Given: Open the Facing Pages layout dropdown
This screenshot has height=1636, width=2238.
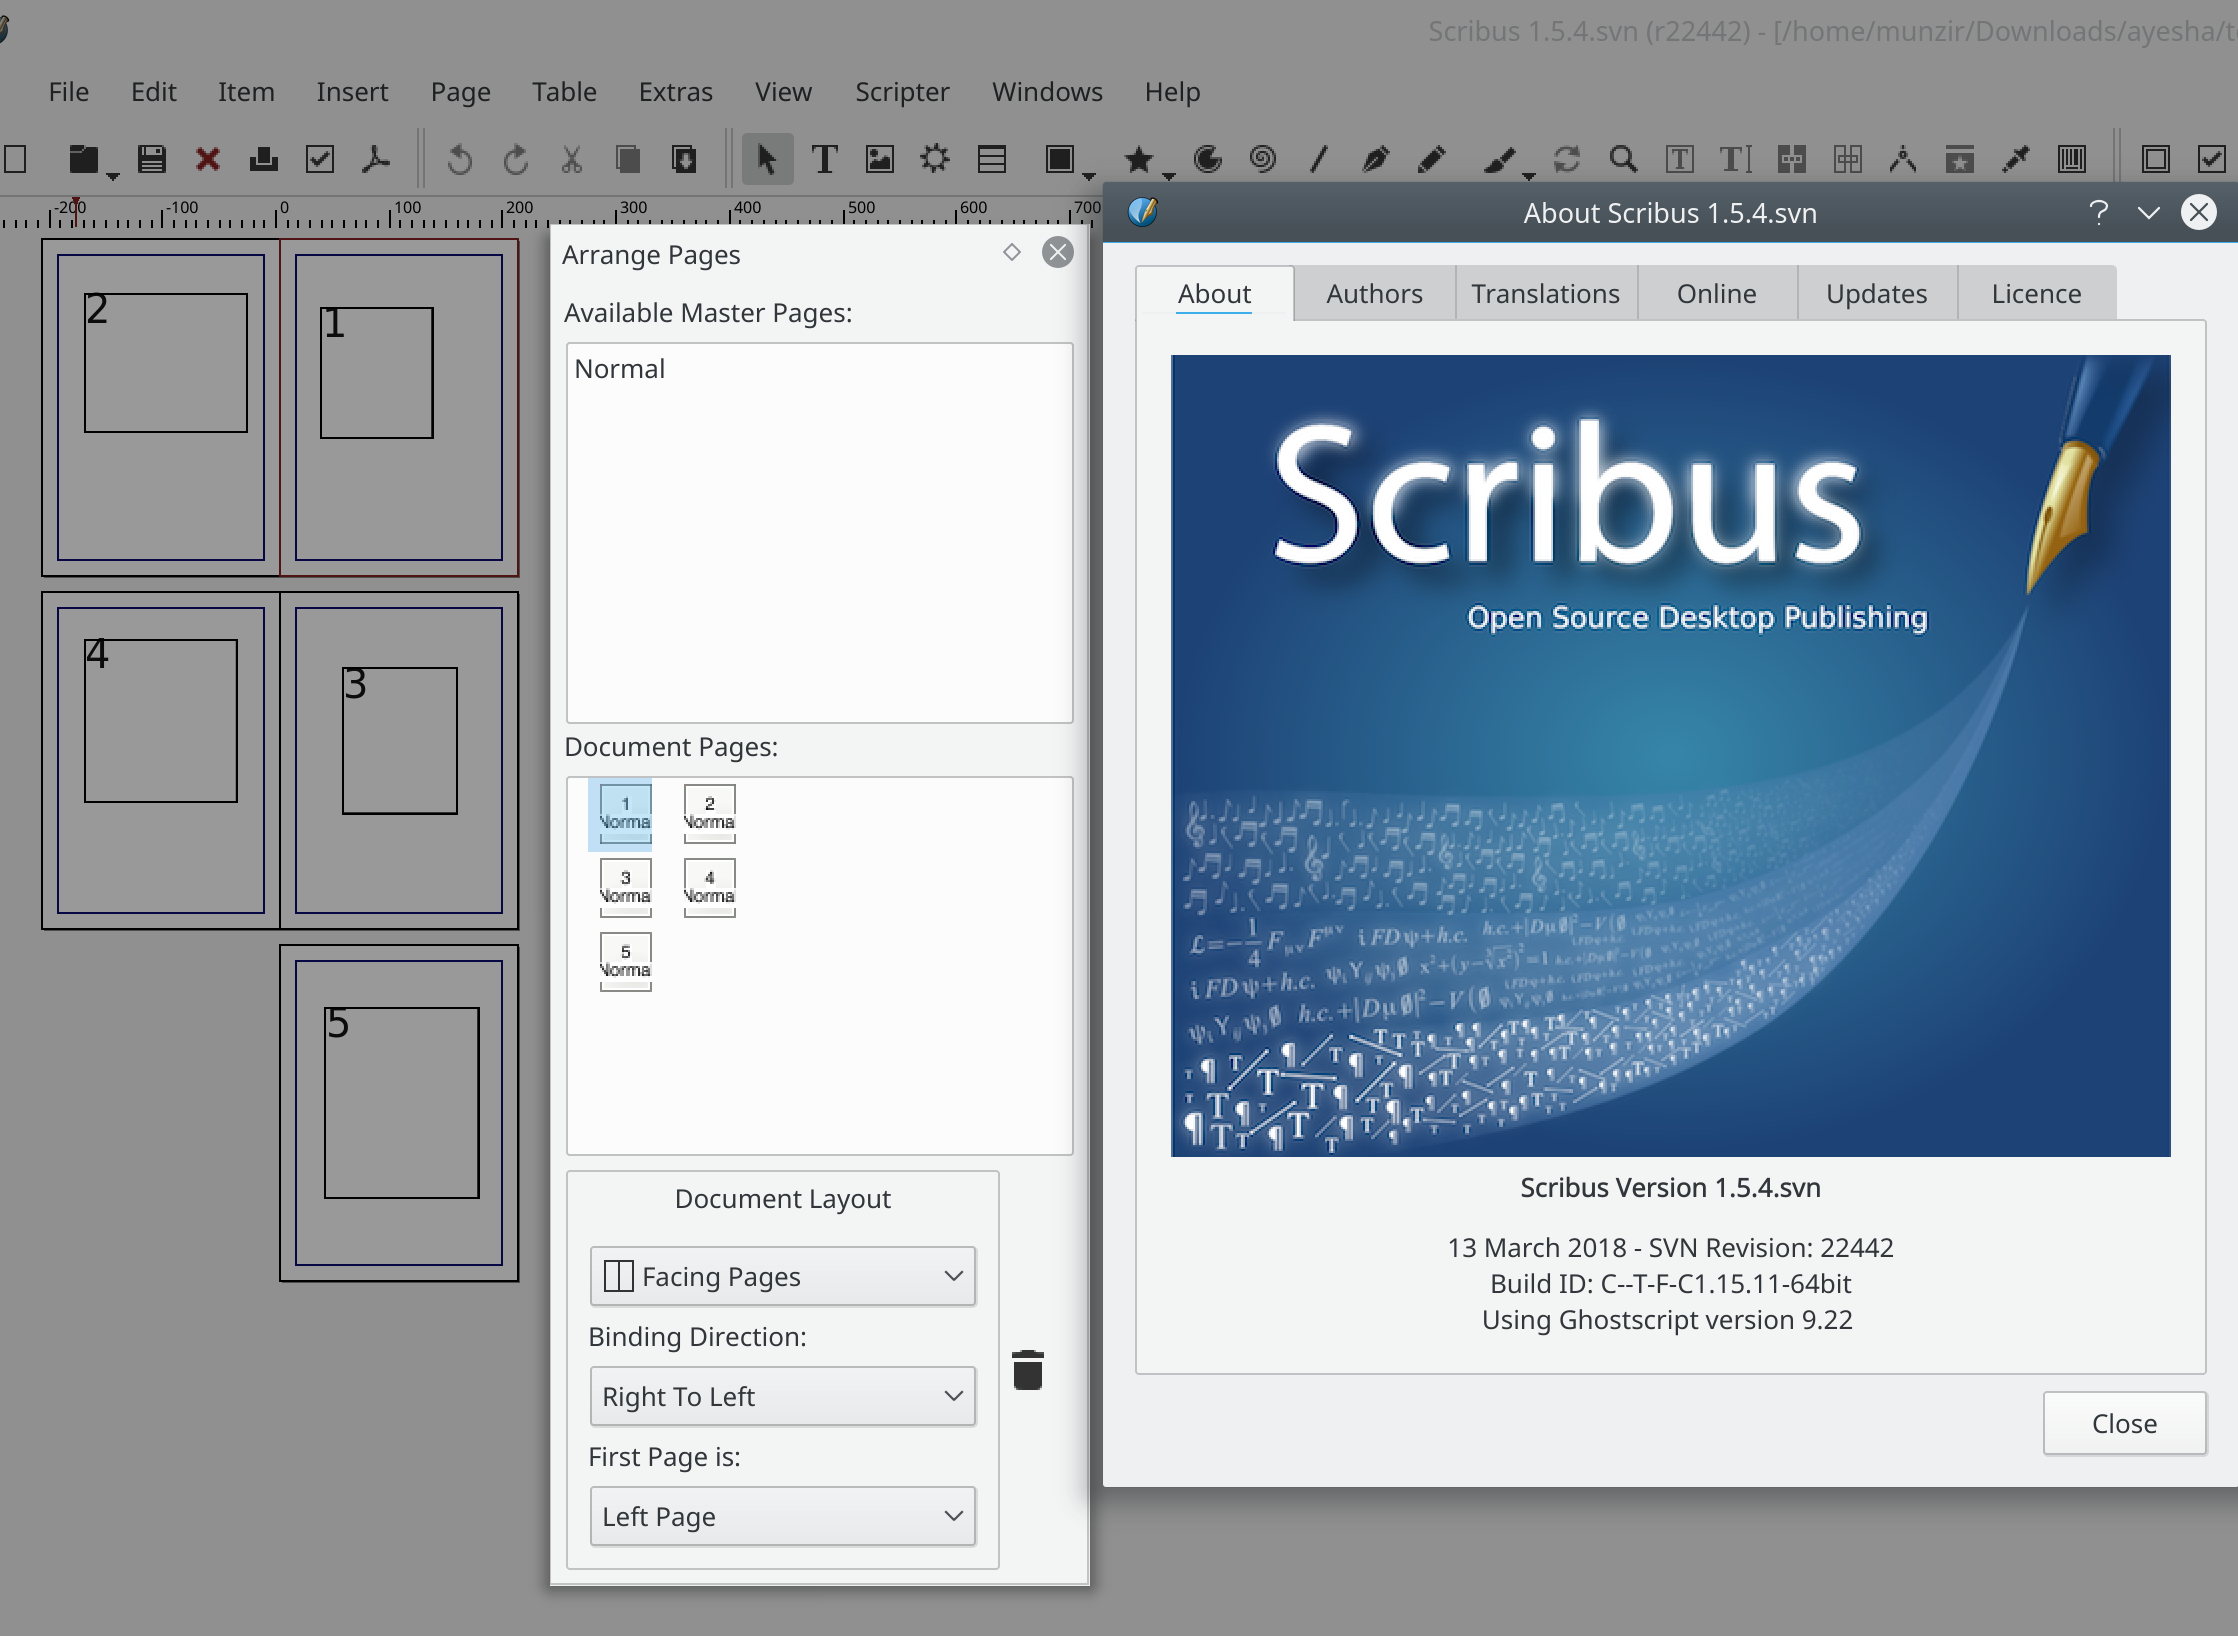Looking at the screenshot, I should pos(782,1276).
